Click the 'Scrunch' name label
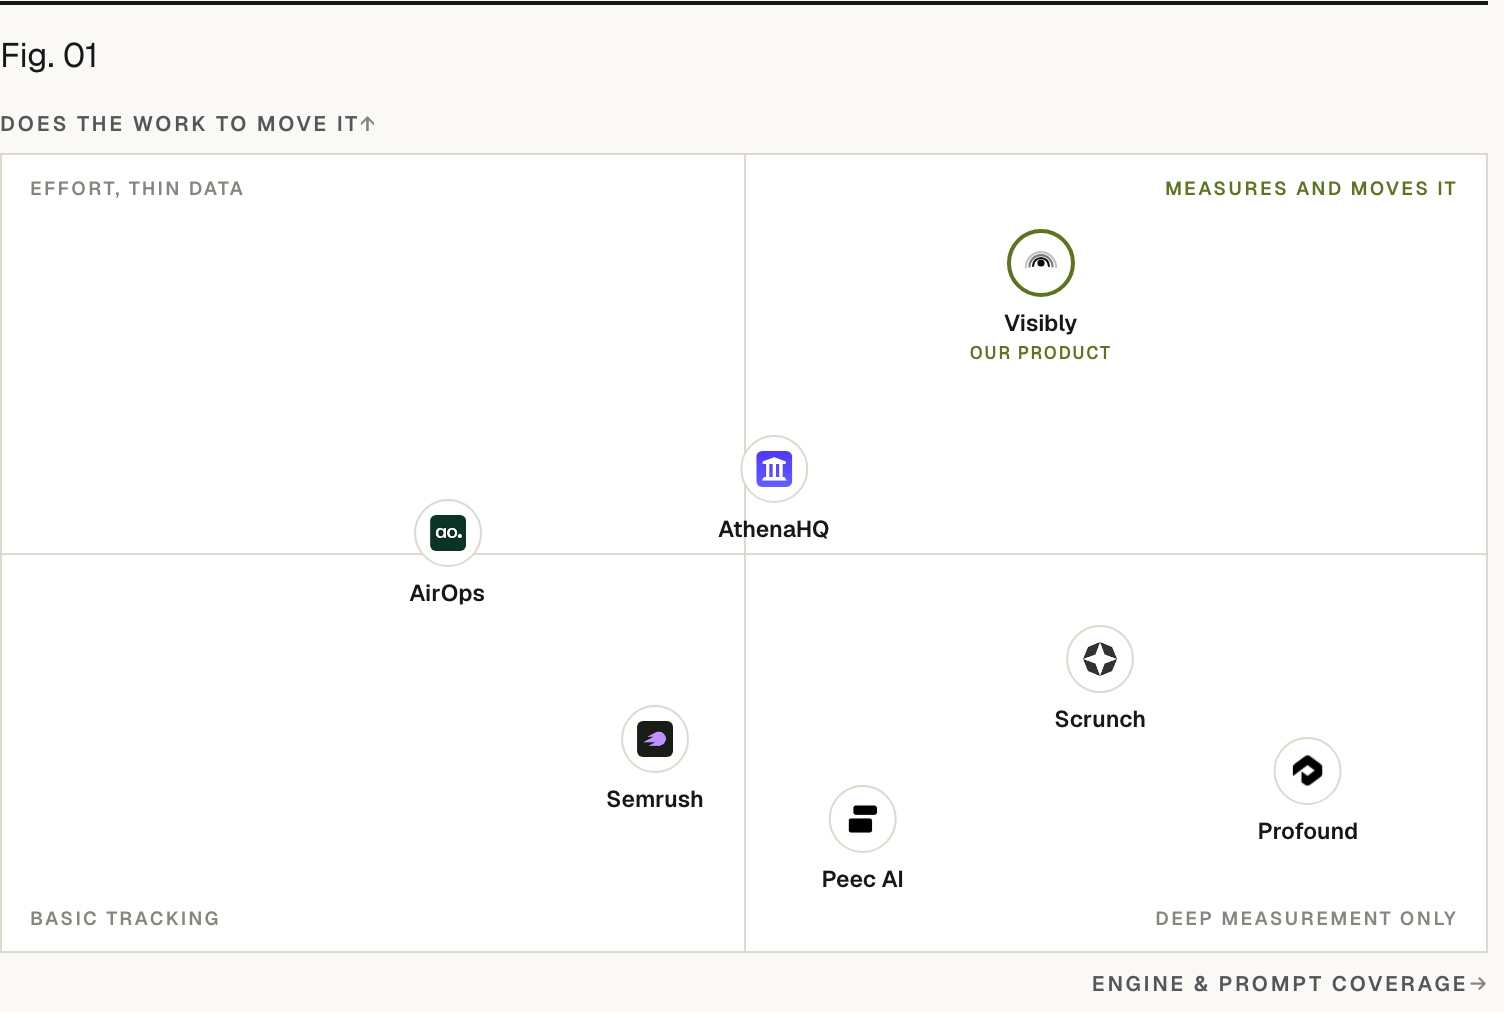This screenshot has height=1012, width=1504. click(1100, 719)
